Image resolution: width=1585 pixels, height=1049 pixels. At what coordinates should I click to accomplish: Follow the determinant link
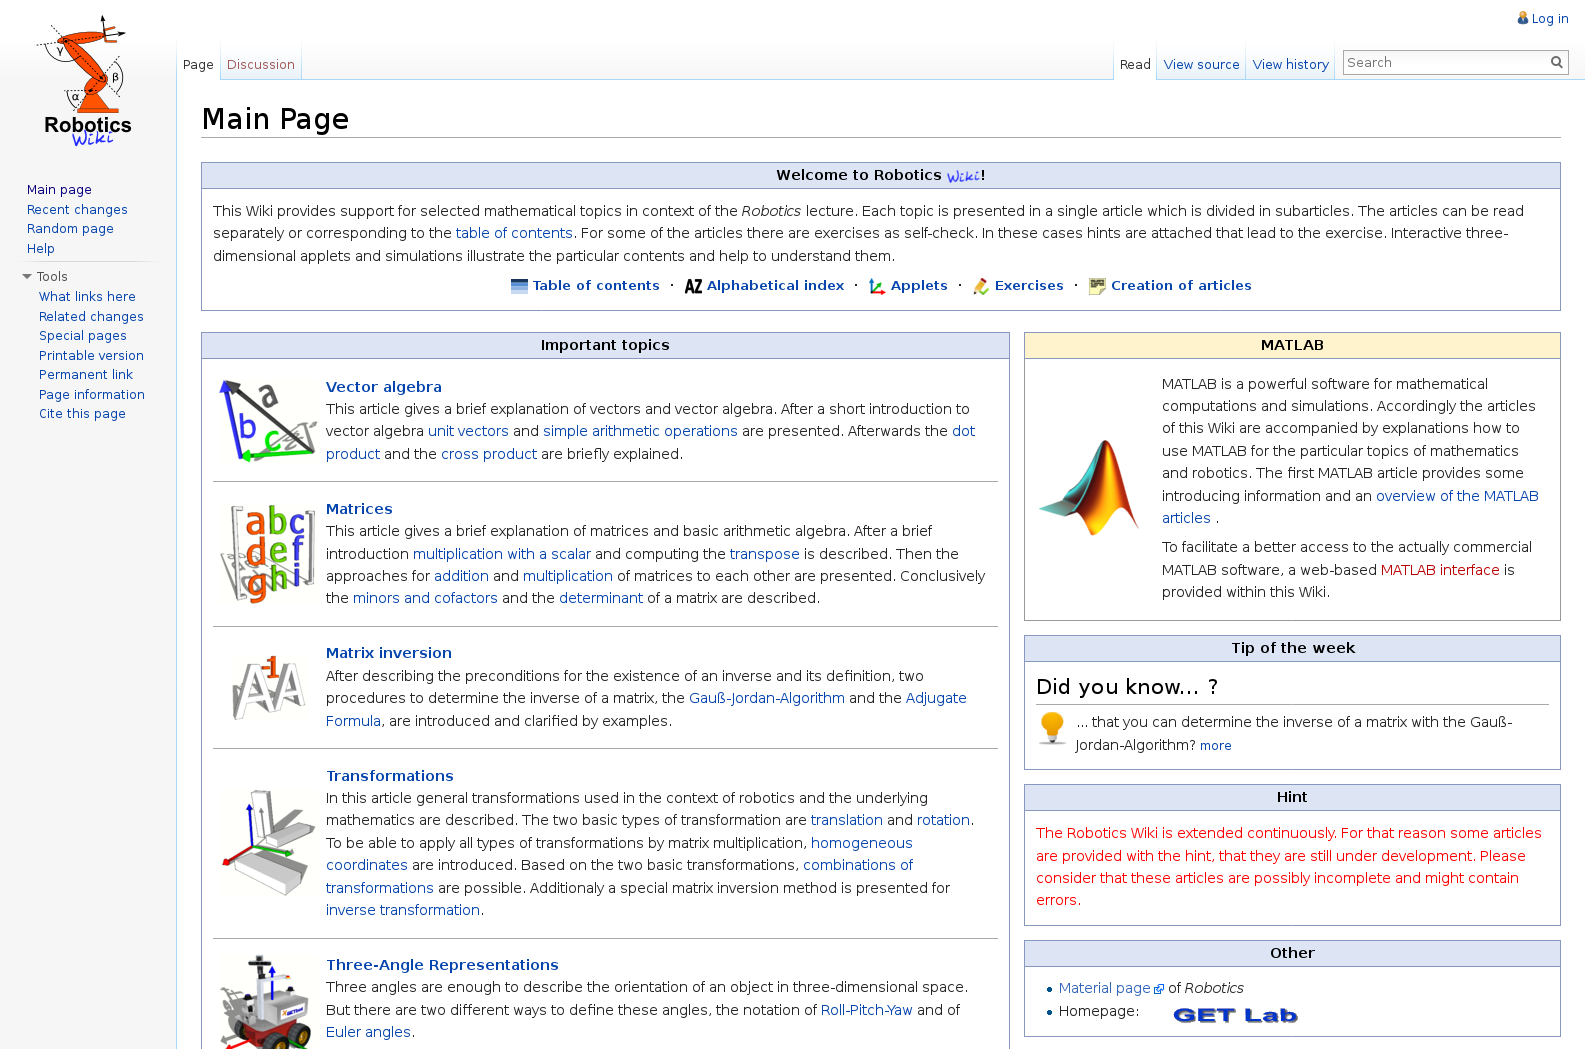point(601,598)
